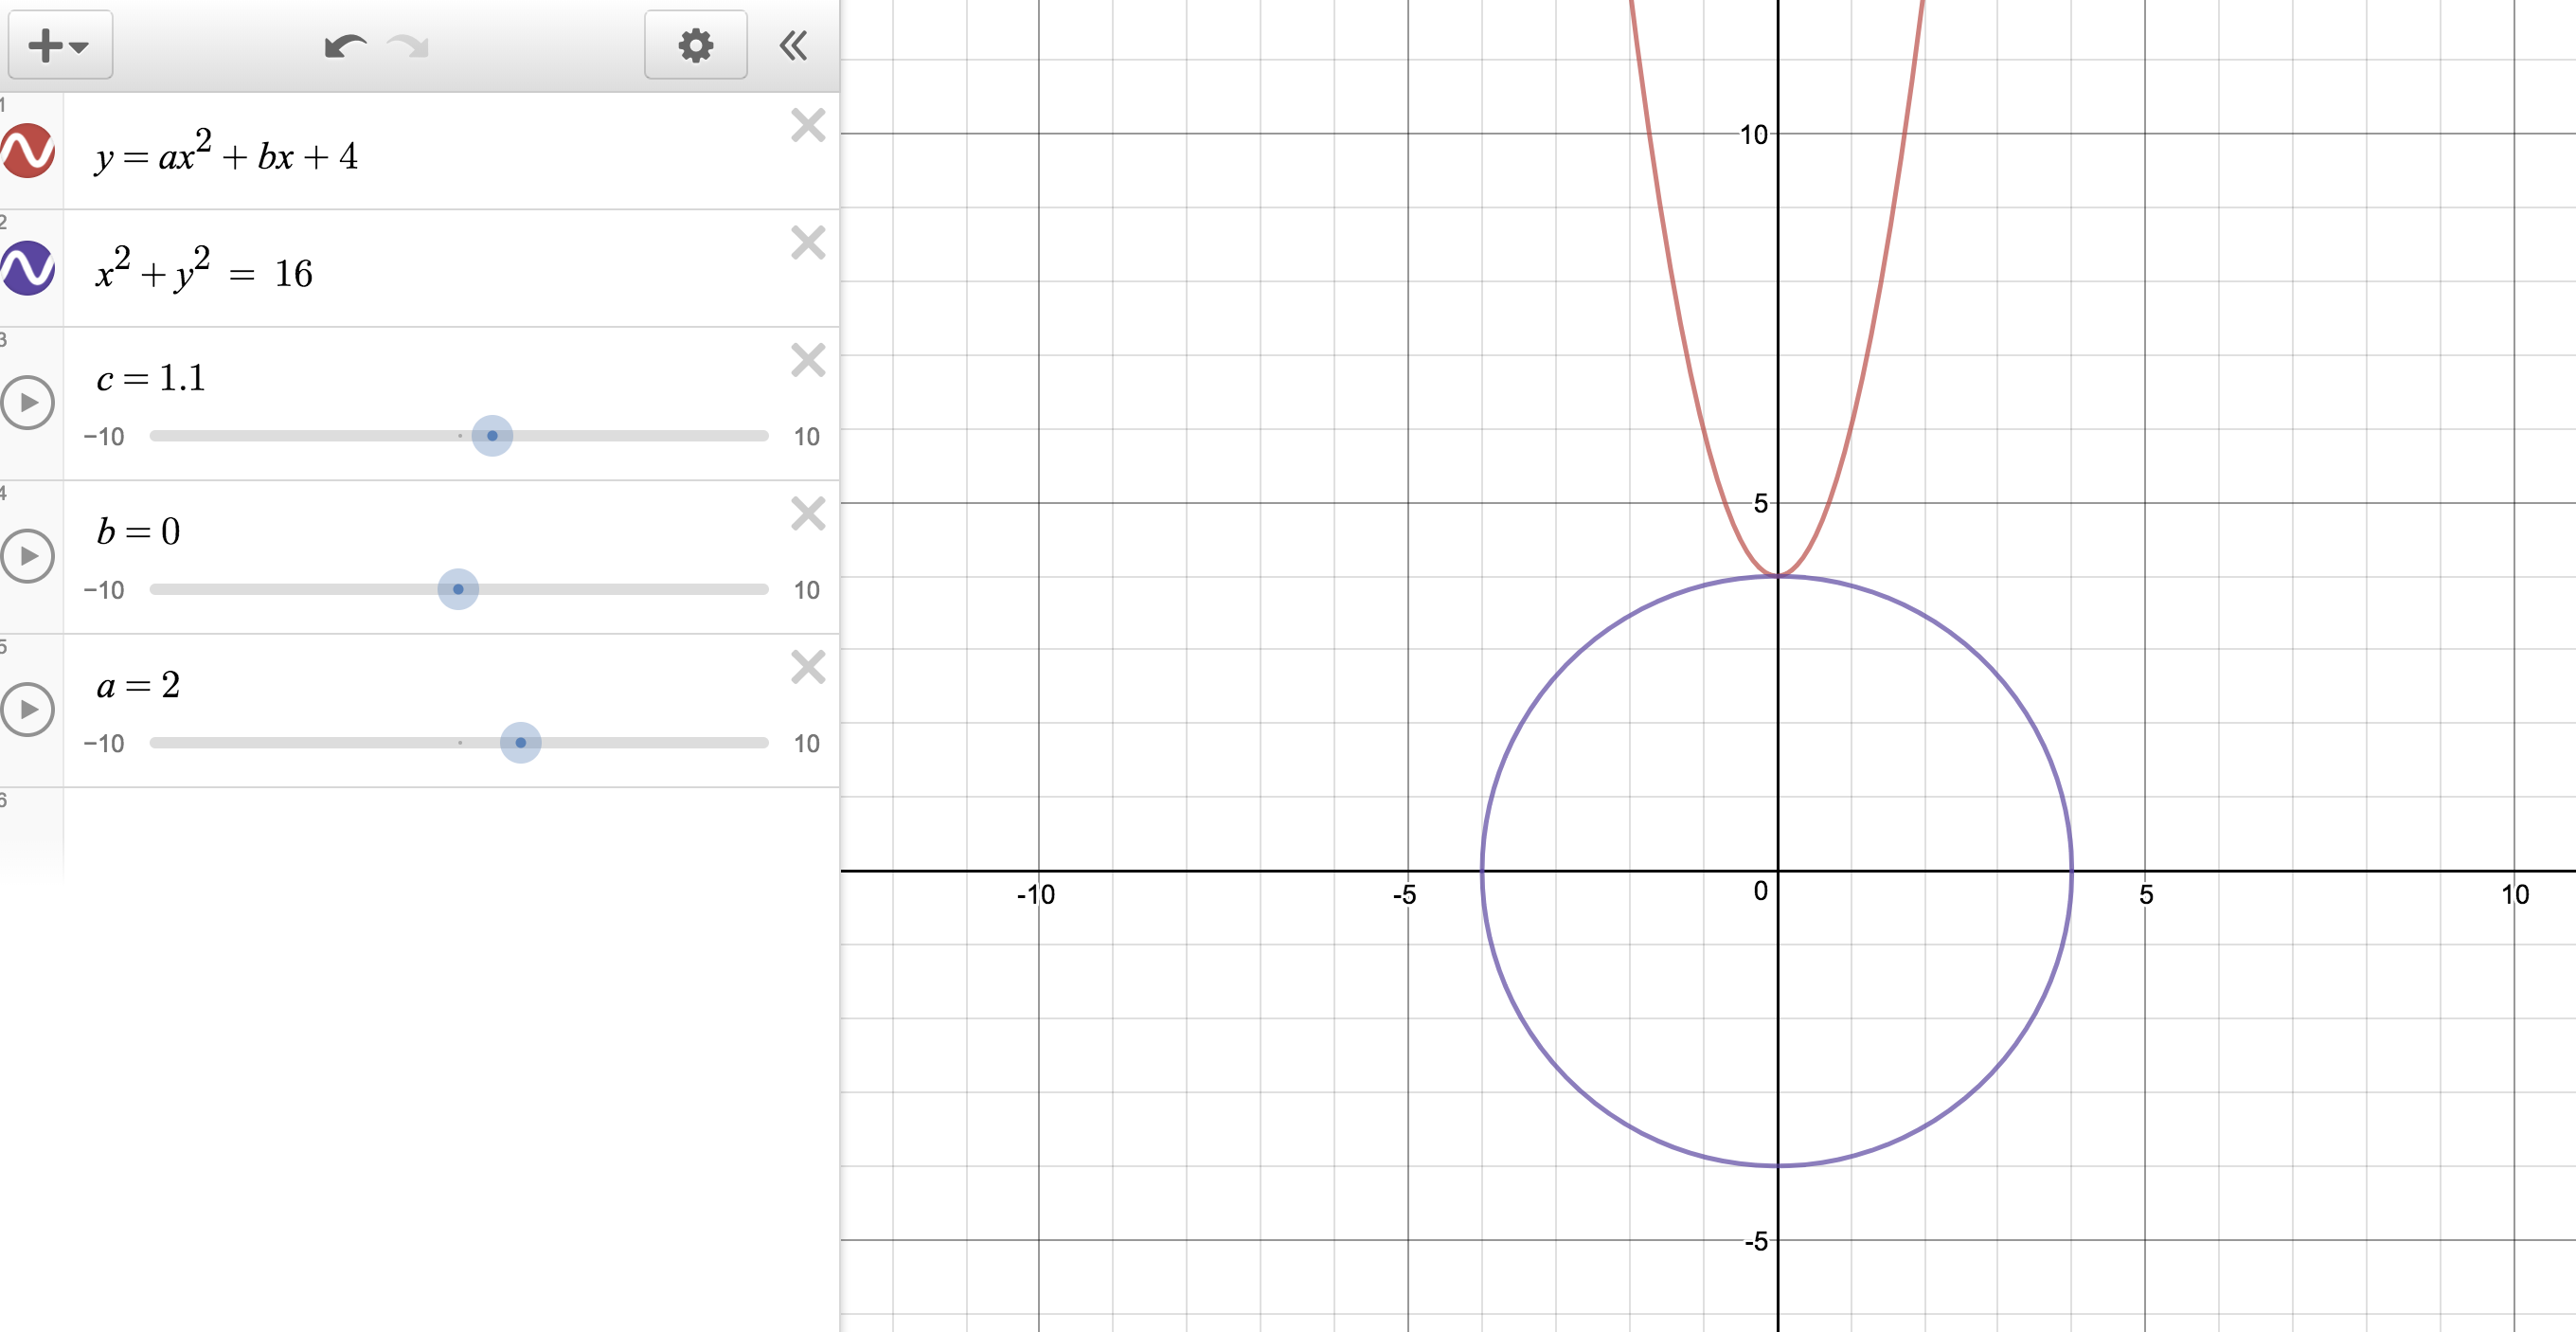Viewport: 2576px width, 1332px height.
Task: Remove the c = 1.1 slider
Action: pos(807,360)
